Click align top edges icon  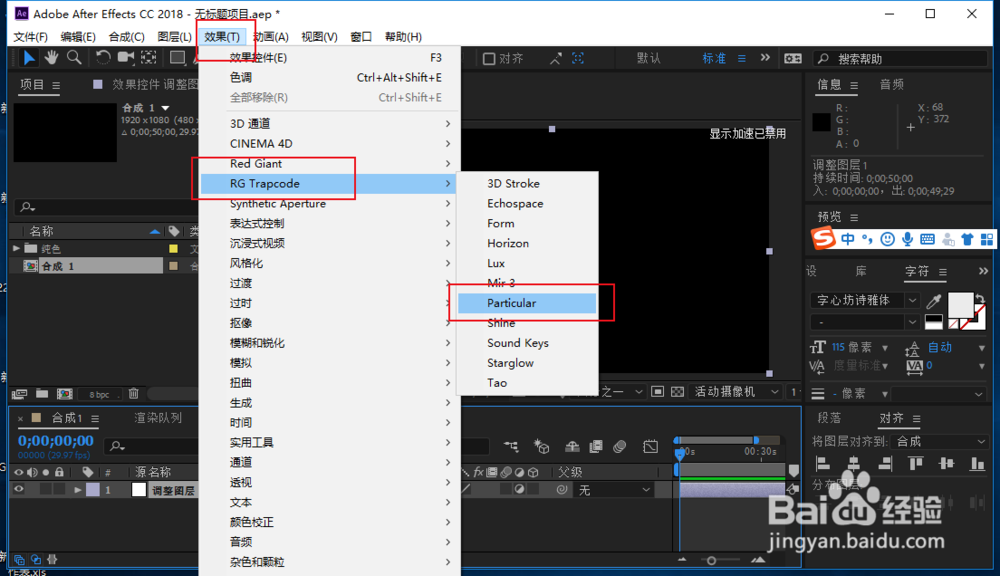click(915, 463)
